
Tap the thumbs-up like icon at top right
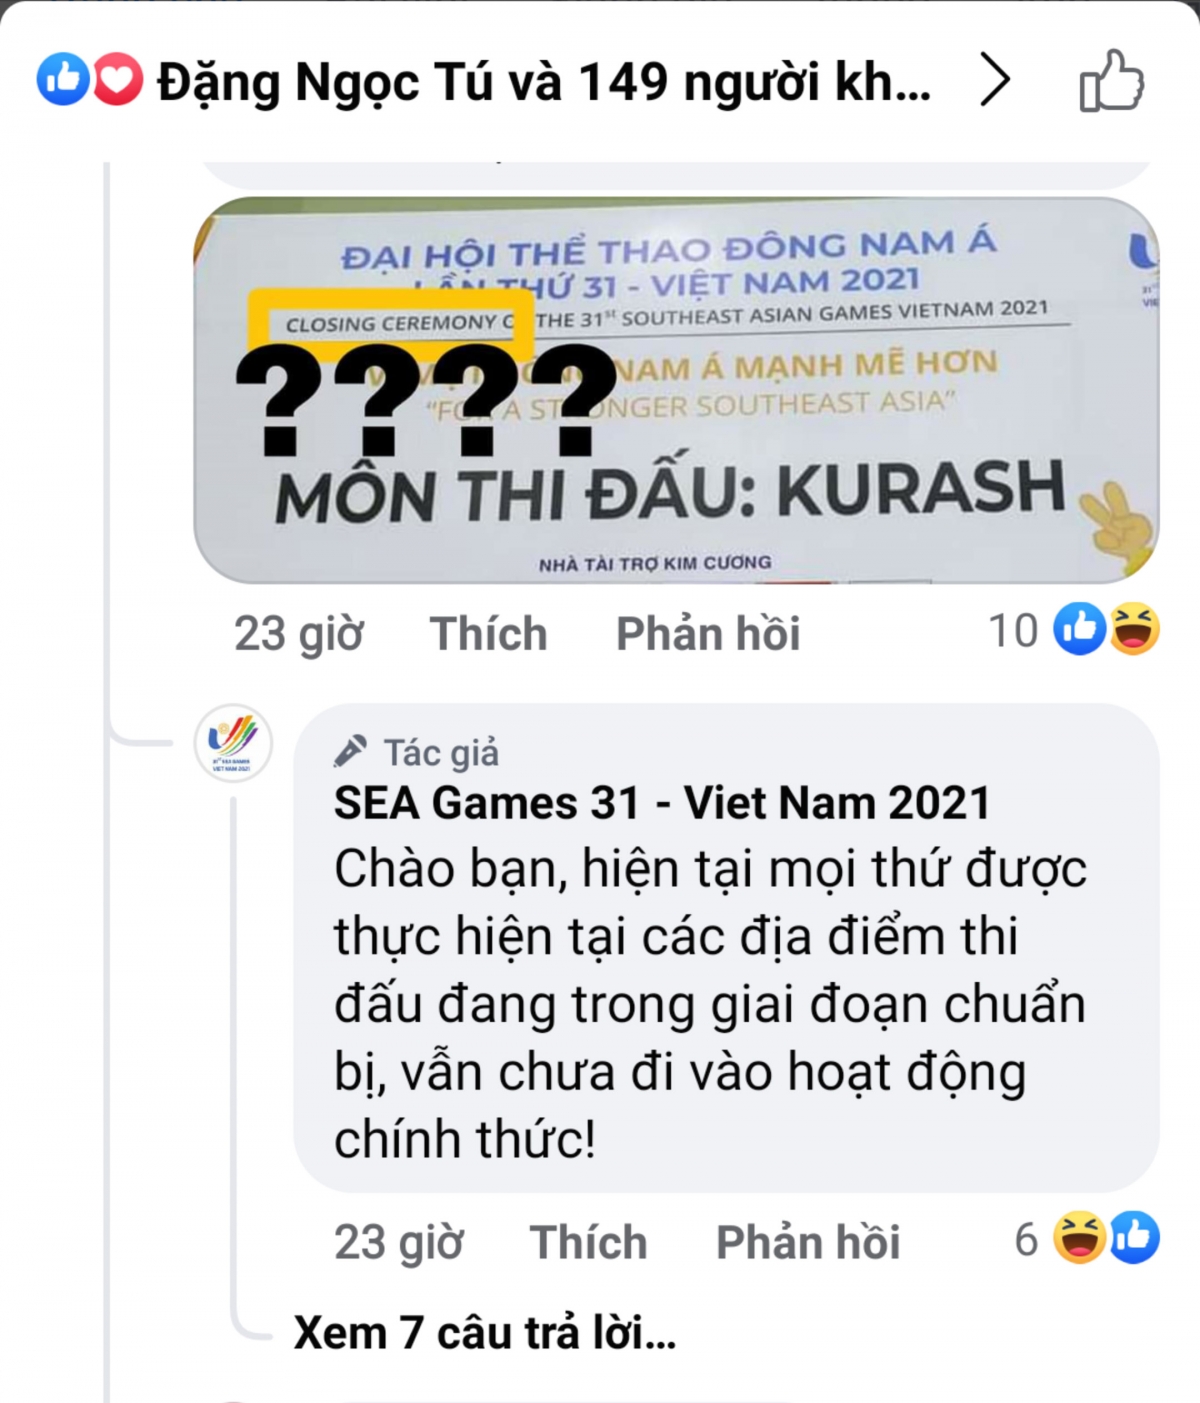[x=1112, y=80]
